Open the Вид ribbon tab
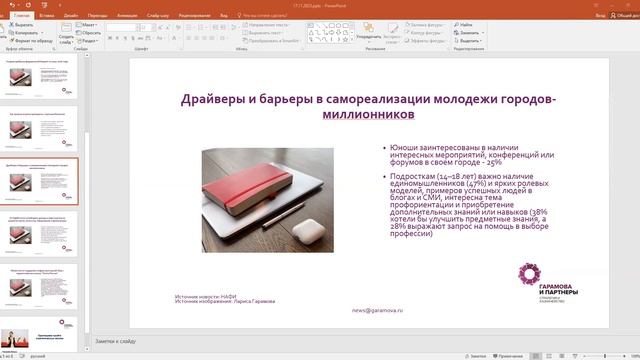This screenshot has height=360, width=640. 224,16
